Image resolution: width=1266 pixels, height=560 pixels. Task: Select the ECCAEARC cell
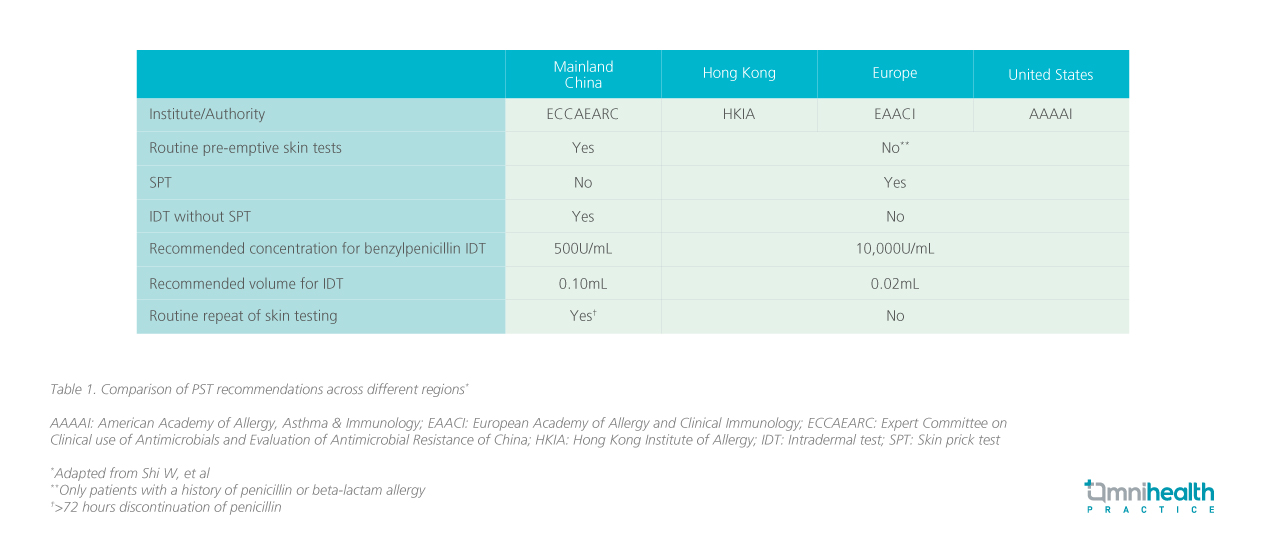tap(583, 115)
